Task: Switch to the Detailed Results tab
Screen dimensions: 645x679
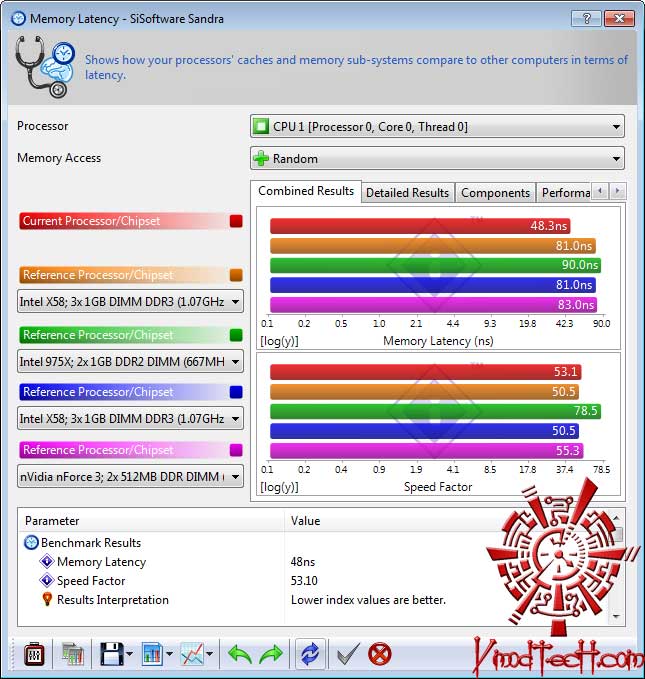Action: [408, 193]
